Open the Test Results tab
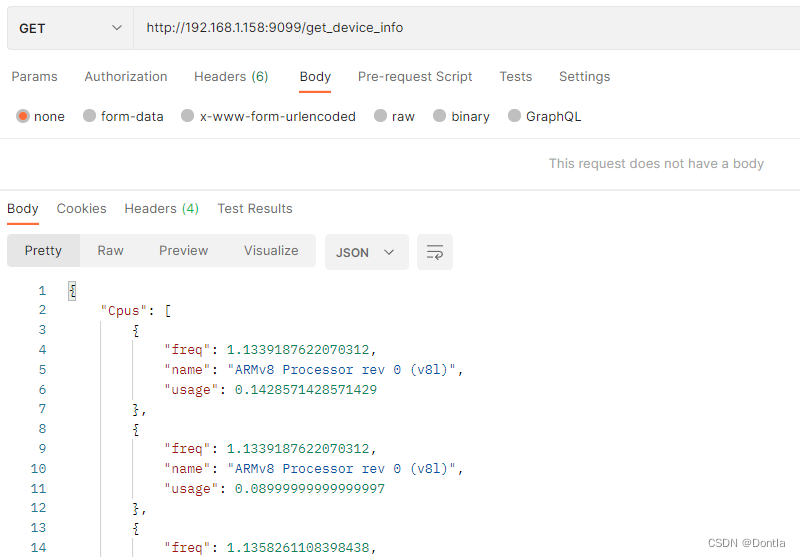Viewport: 800px width, 557px height. pos(255,209)
